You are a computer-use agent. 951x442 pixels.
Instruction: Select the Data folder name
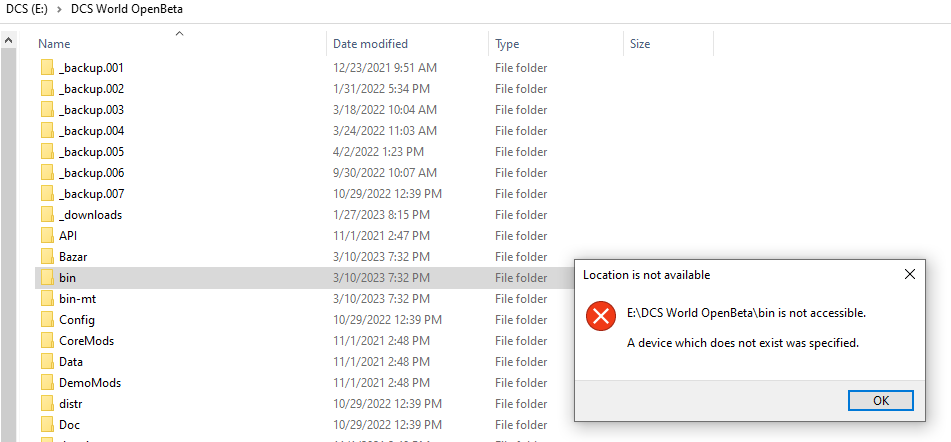coord(71,362)
